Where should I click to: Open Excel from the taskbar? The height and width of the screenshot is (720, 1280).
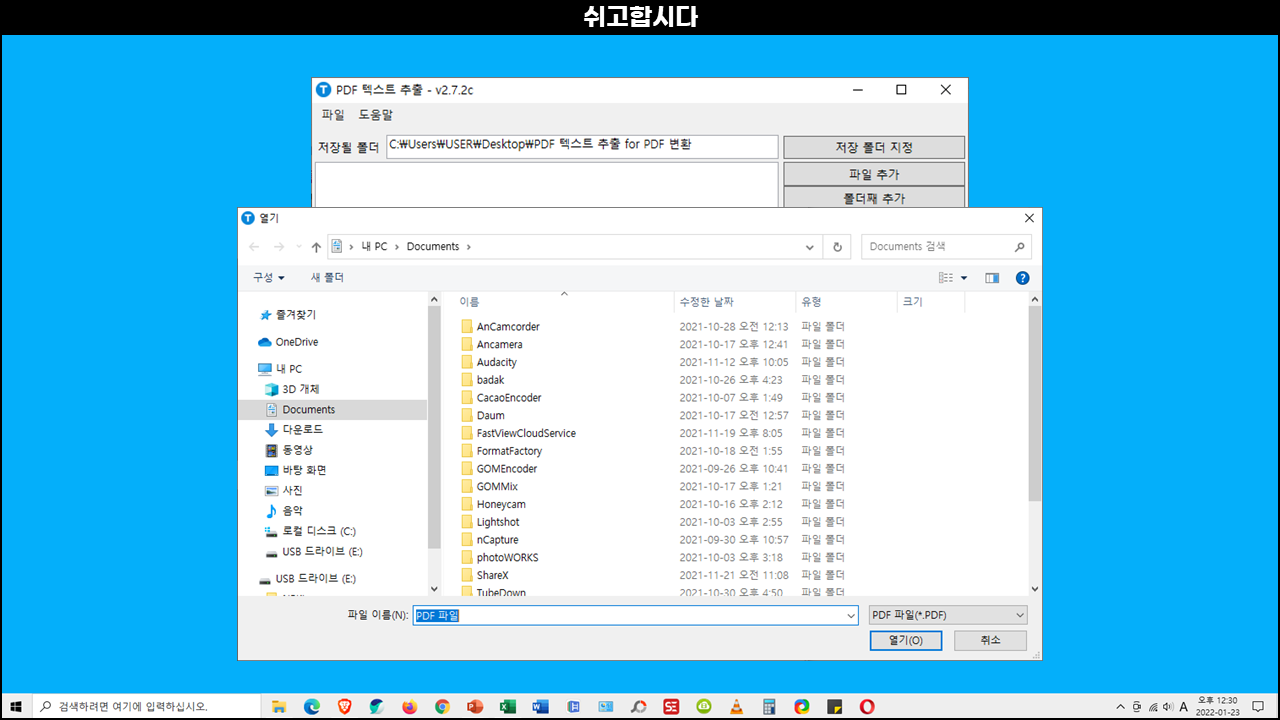pyautogui.click(x=507, y=706)
